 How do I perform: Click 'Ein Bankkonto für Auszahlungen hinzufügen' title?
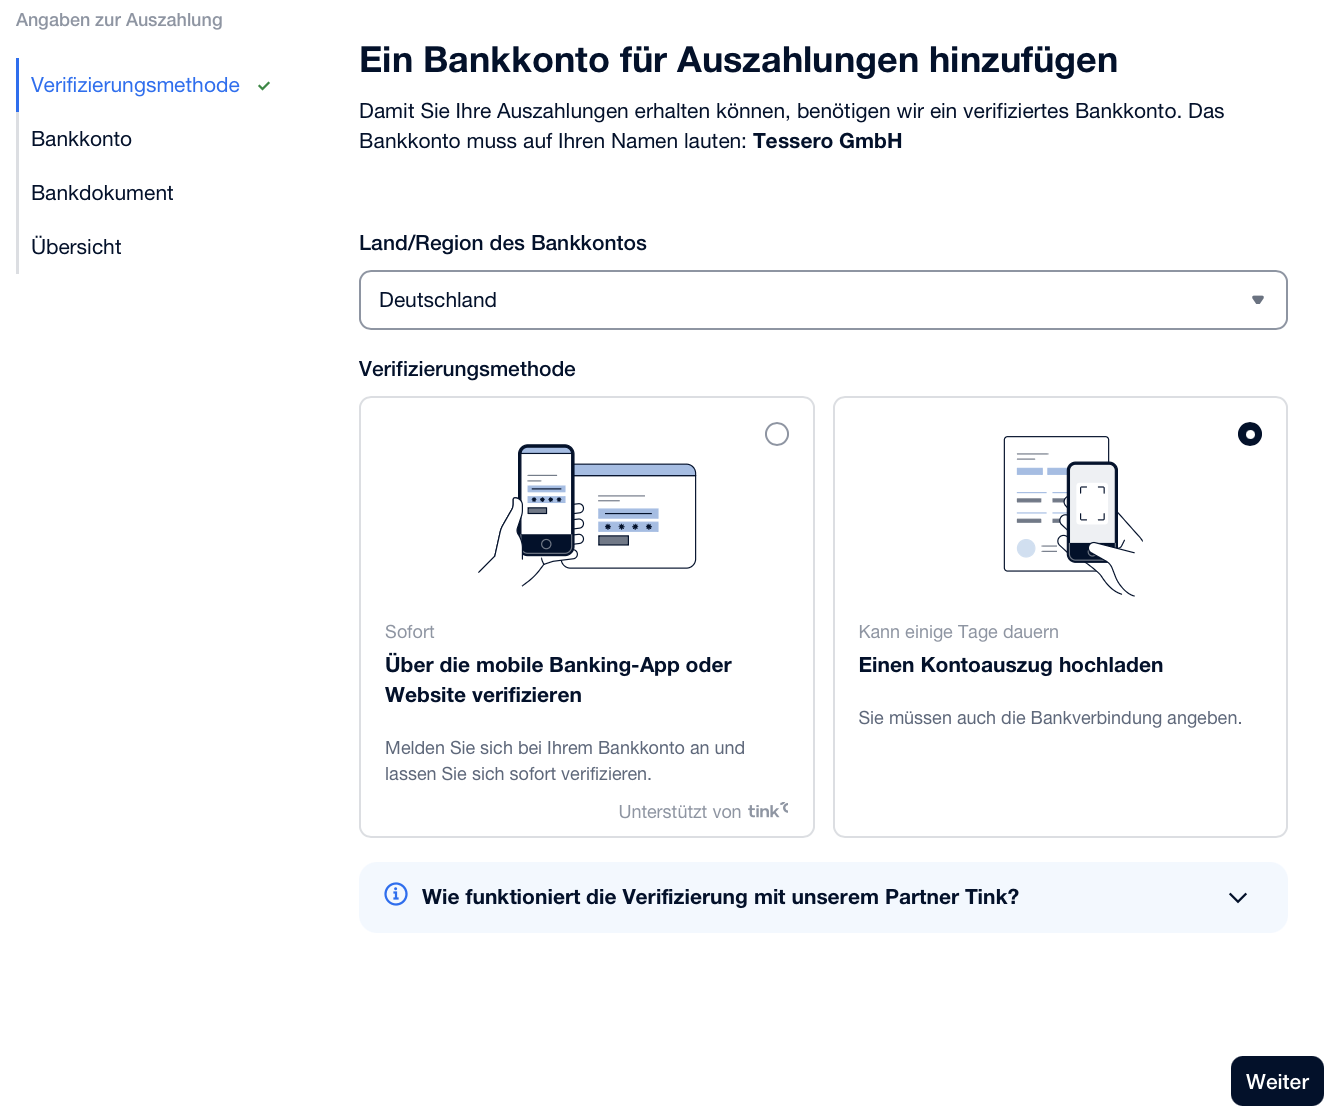tap(738, 60)
